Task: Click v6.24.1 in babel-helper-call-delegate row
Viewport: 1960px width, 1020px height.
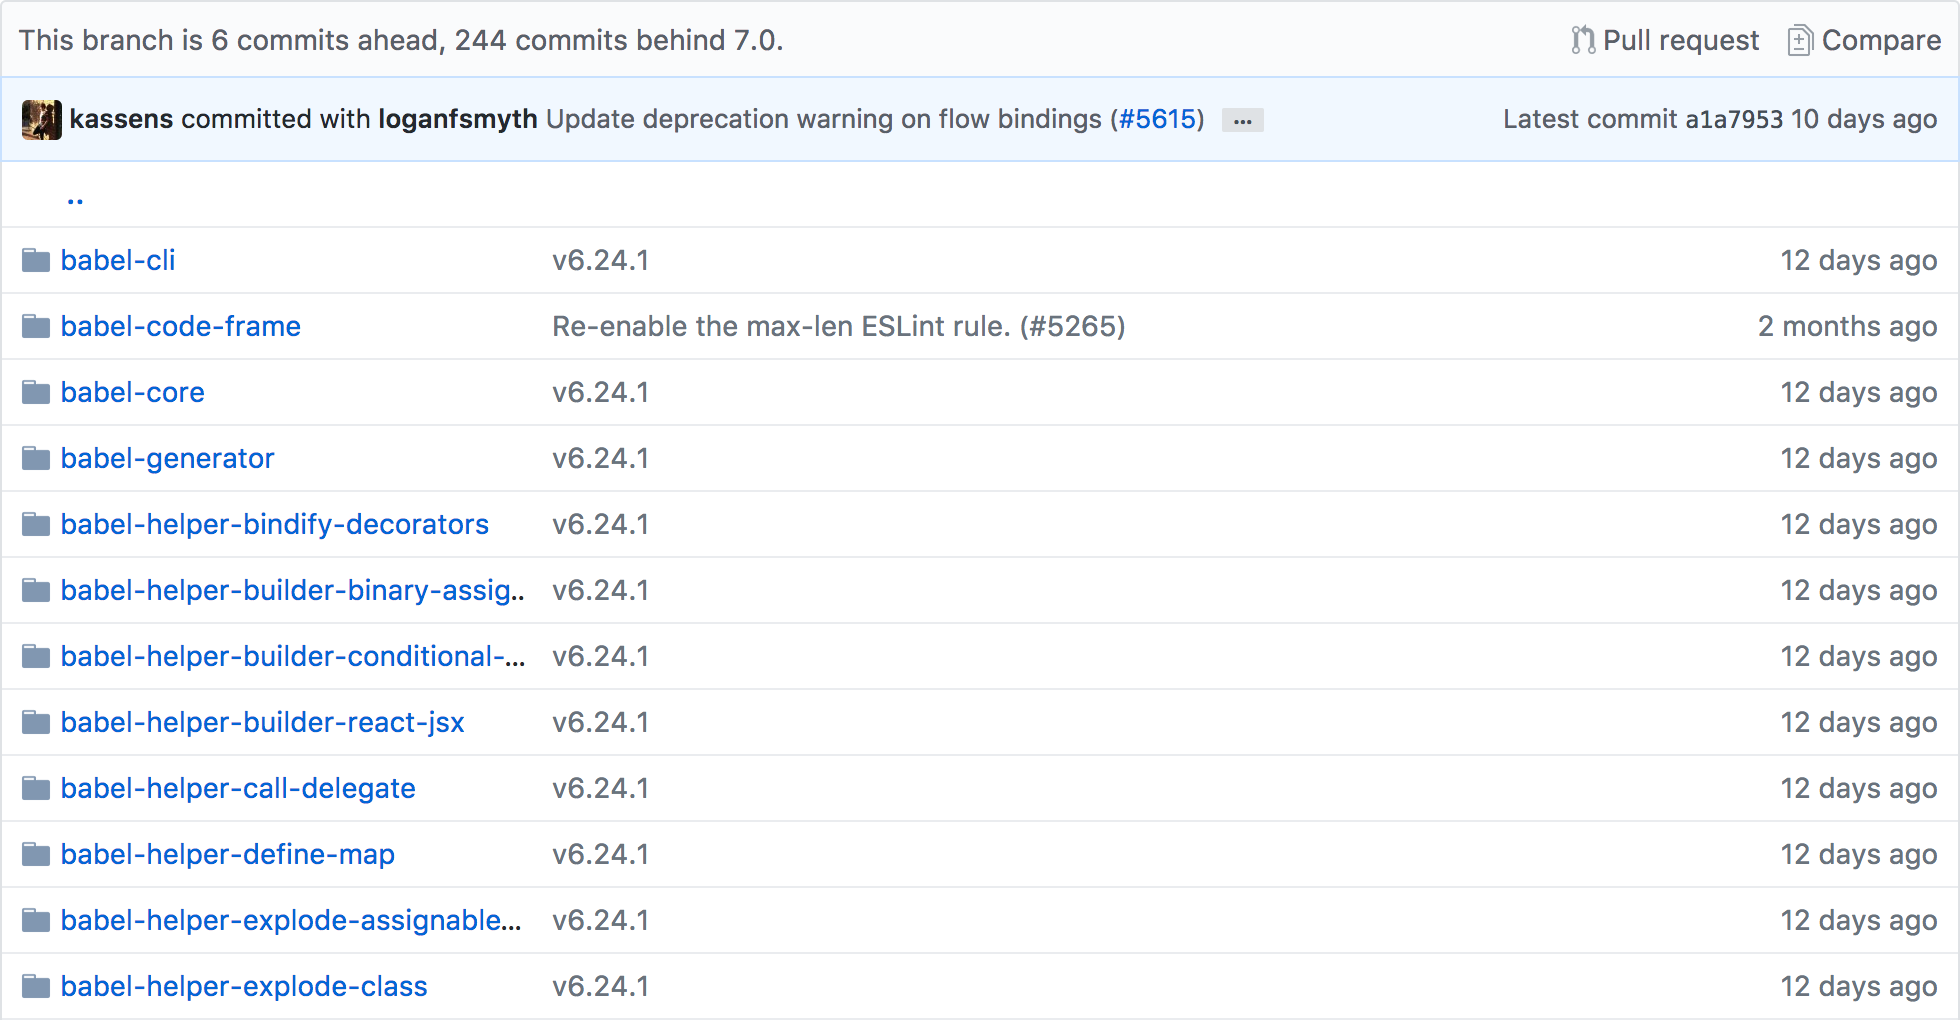Action: pyautogui.click(x=601, y=788)
